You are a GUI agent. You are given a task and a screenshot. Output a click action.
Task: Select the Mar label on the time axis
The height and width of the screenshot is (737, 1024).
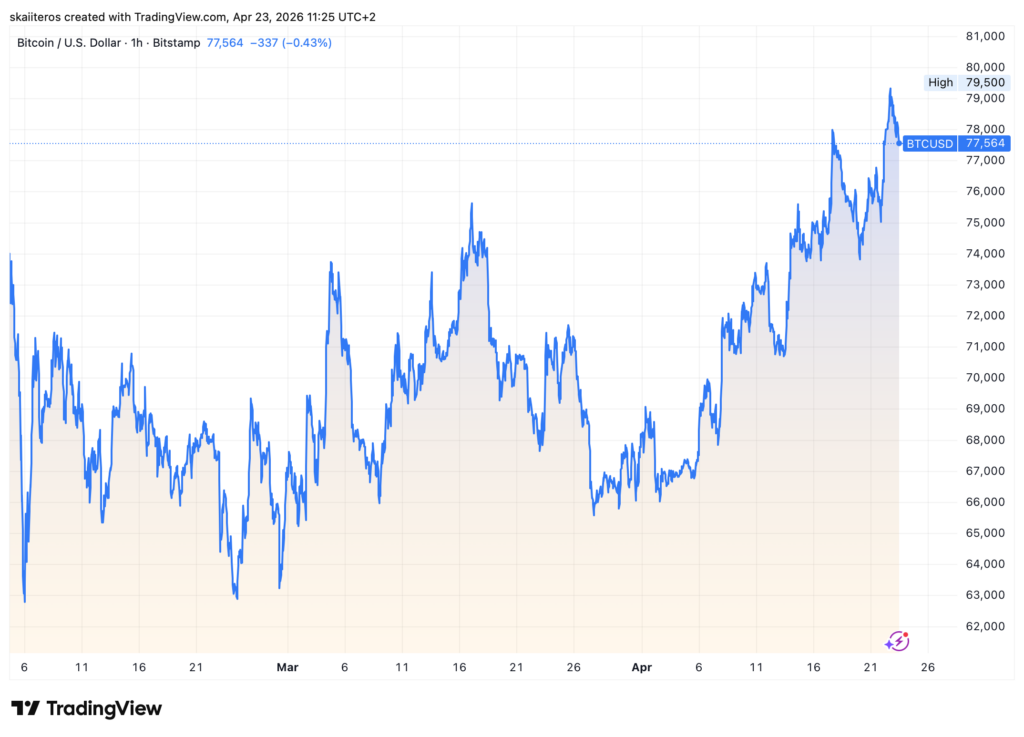pos(288,667)
